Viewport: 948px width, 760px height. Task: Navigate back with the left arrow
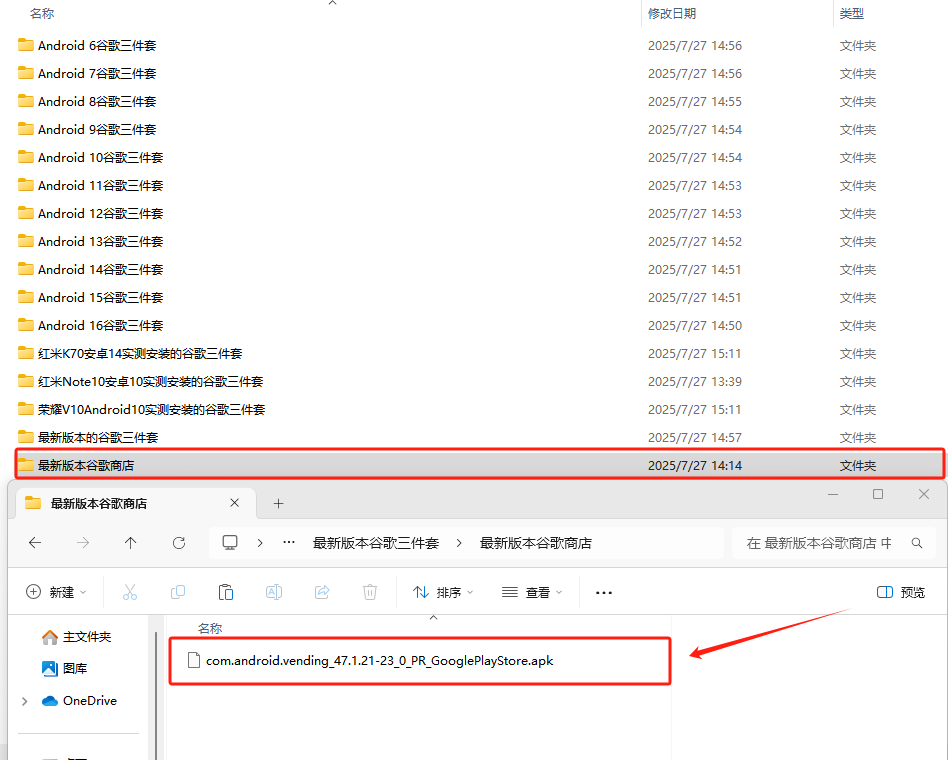(x=35, y=543)
